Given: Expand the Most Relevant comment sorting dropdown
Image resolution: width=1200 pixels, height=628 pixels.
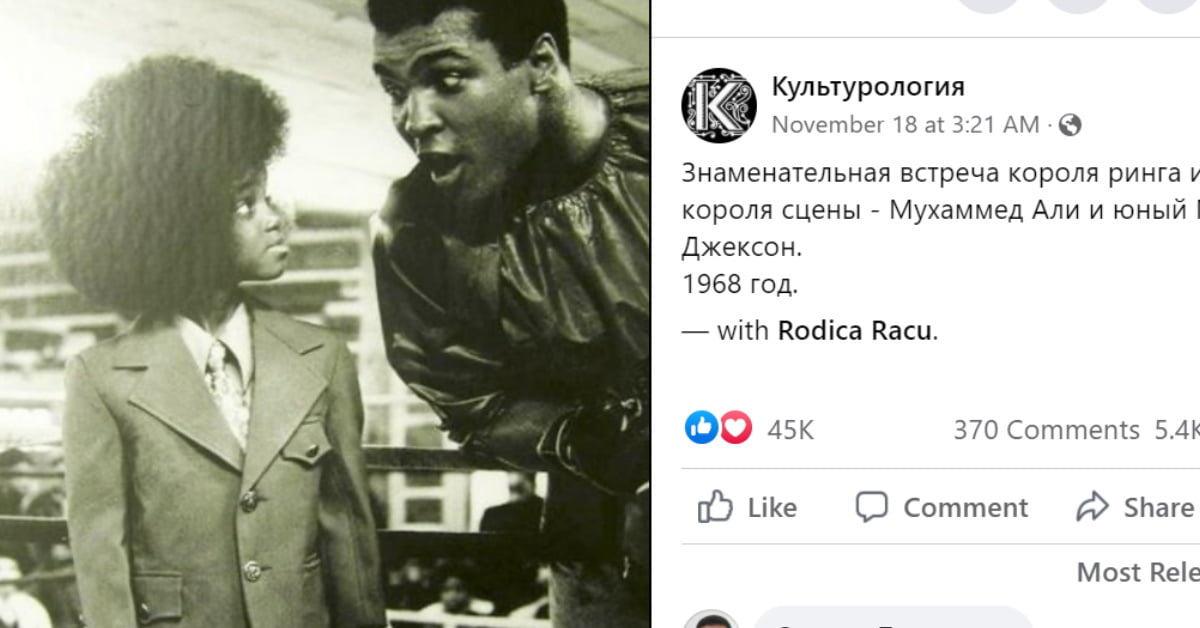Looking at the screenshot, I should coord(1138,572).
